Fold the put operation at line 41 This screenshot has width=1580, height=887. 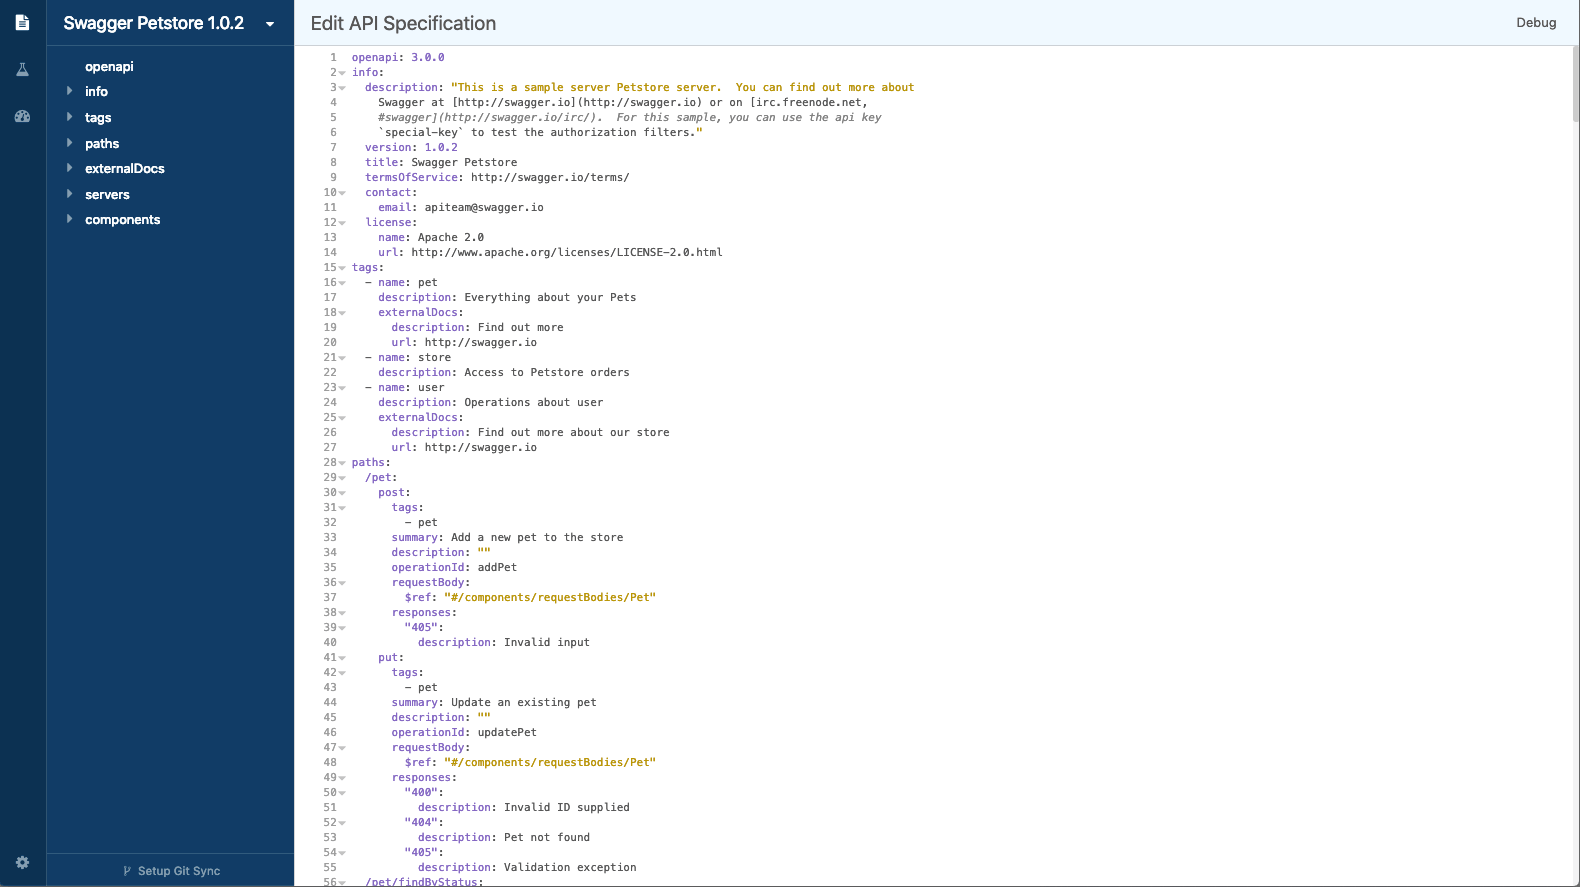342,658
